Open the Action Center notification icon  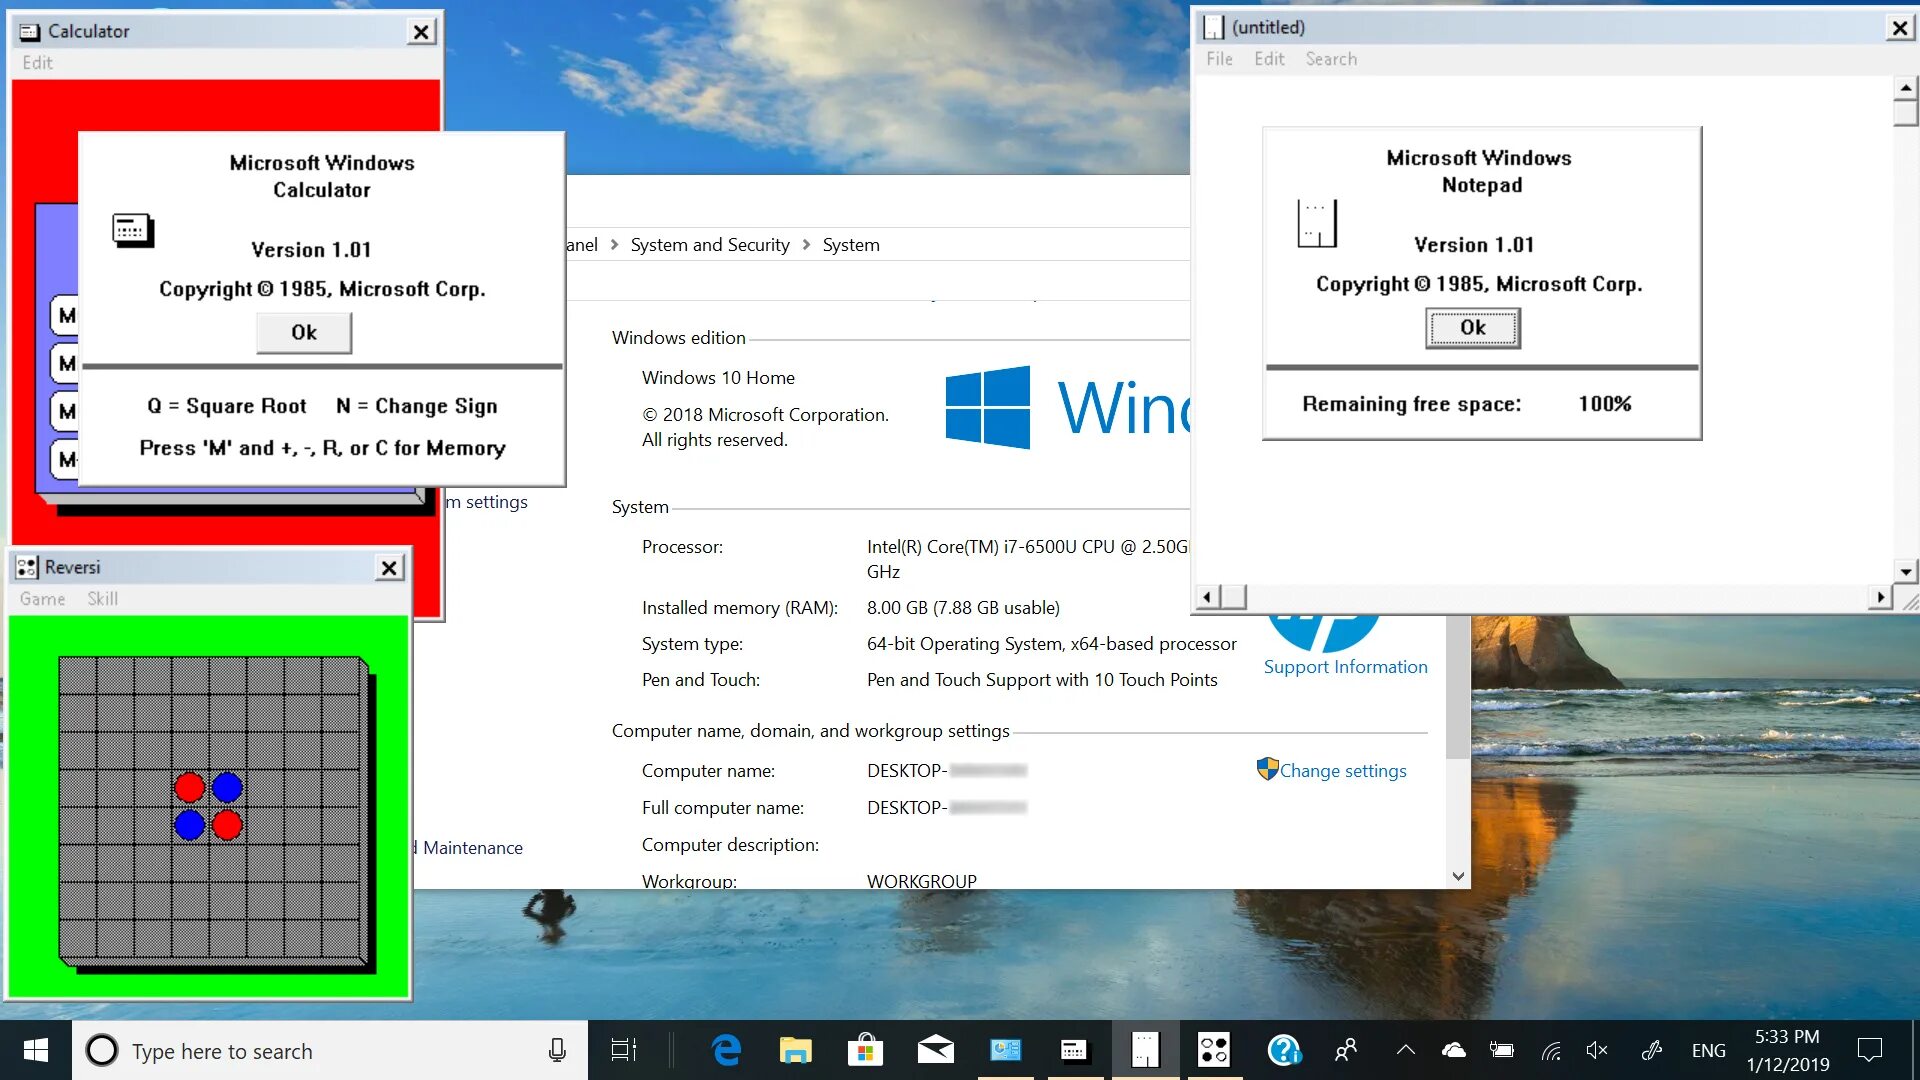coord(1869,1050)
